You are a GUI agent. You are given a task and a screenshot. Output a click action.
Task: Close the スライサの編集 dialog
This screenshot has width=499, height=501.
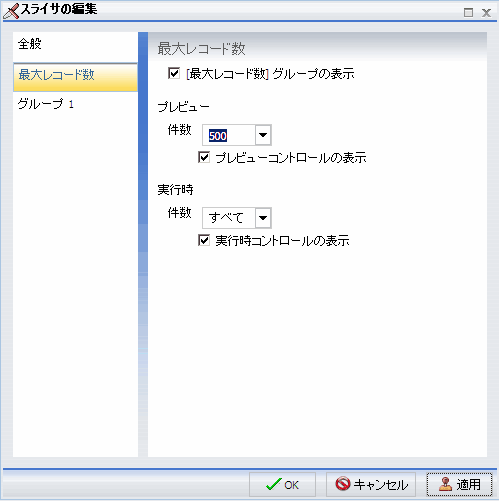pos(486,13)
